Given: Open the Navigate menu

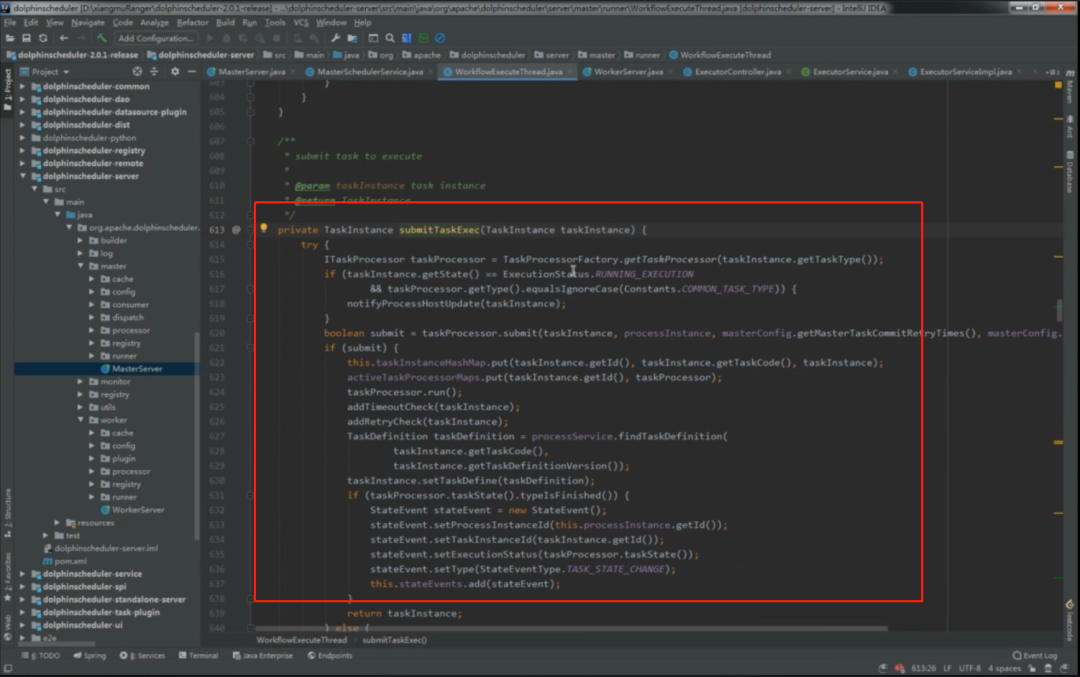Looking at the screenshot, I should coord(87,23).
